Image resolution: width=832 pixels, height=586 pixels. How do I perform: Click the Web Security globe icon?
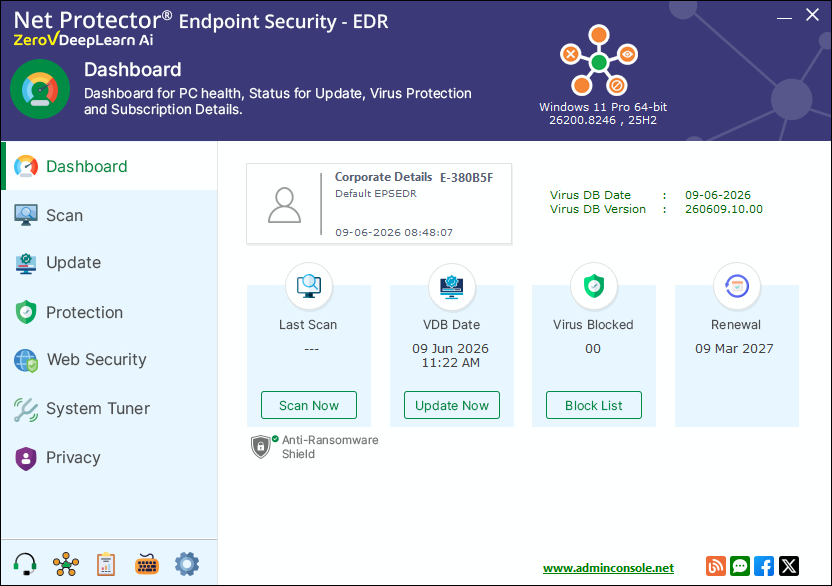26,360
